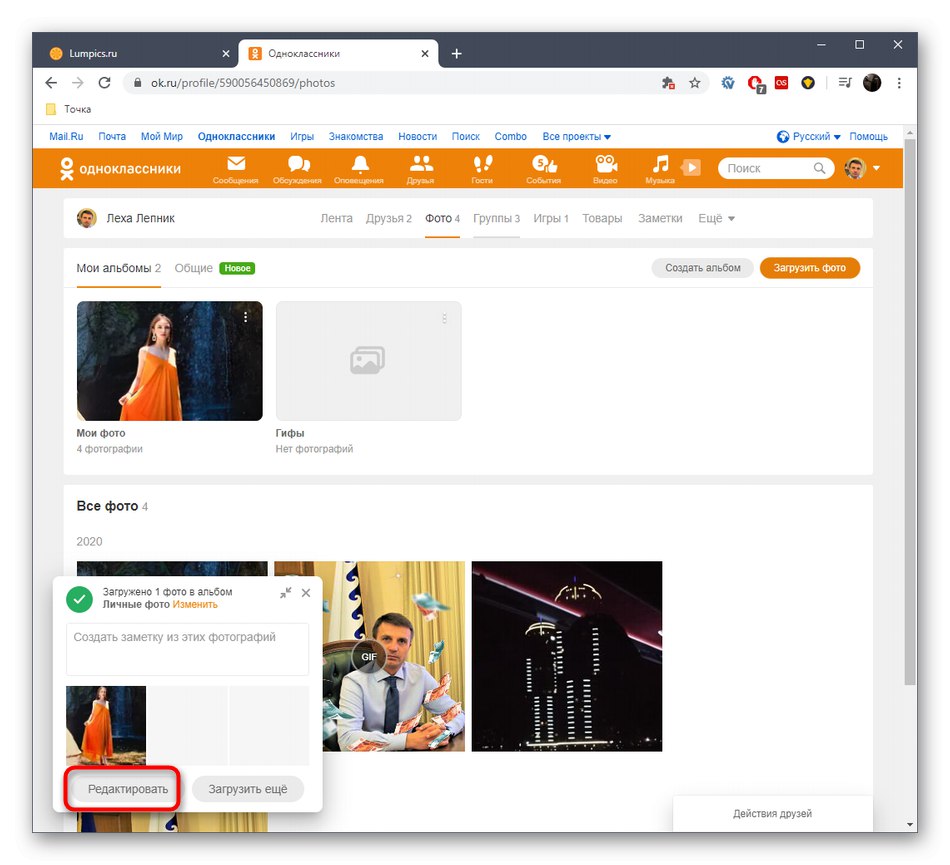950x865 pixels.
Task: Open the Обсуждения discussions icon
Action: click(297, 169)
